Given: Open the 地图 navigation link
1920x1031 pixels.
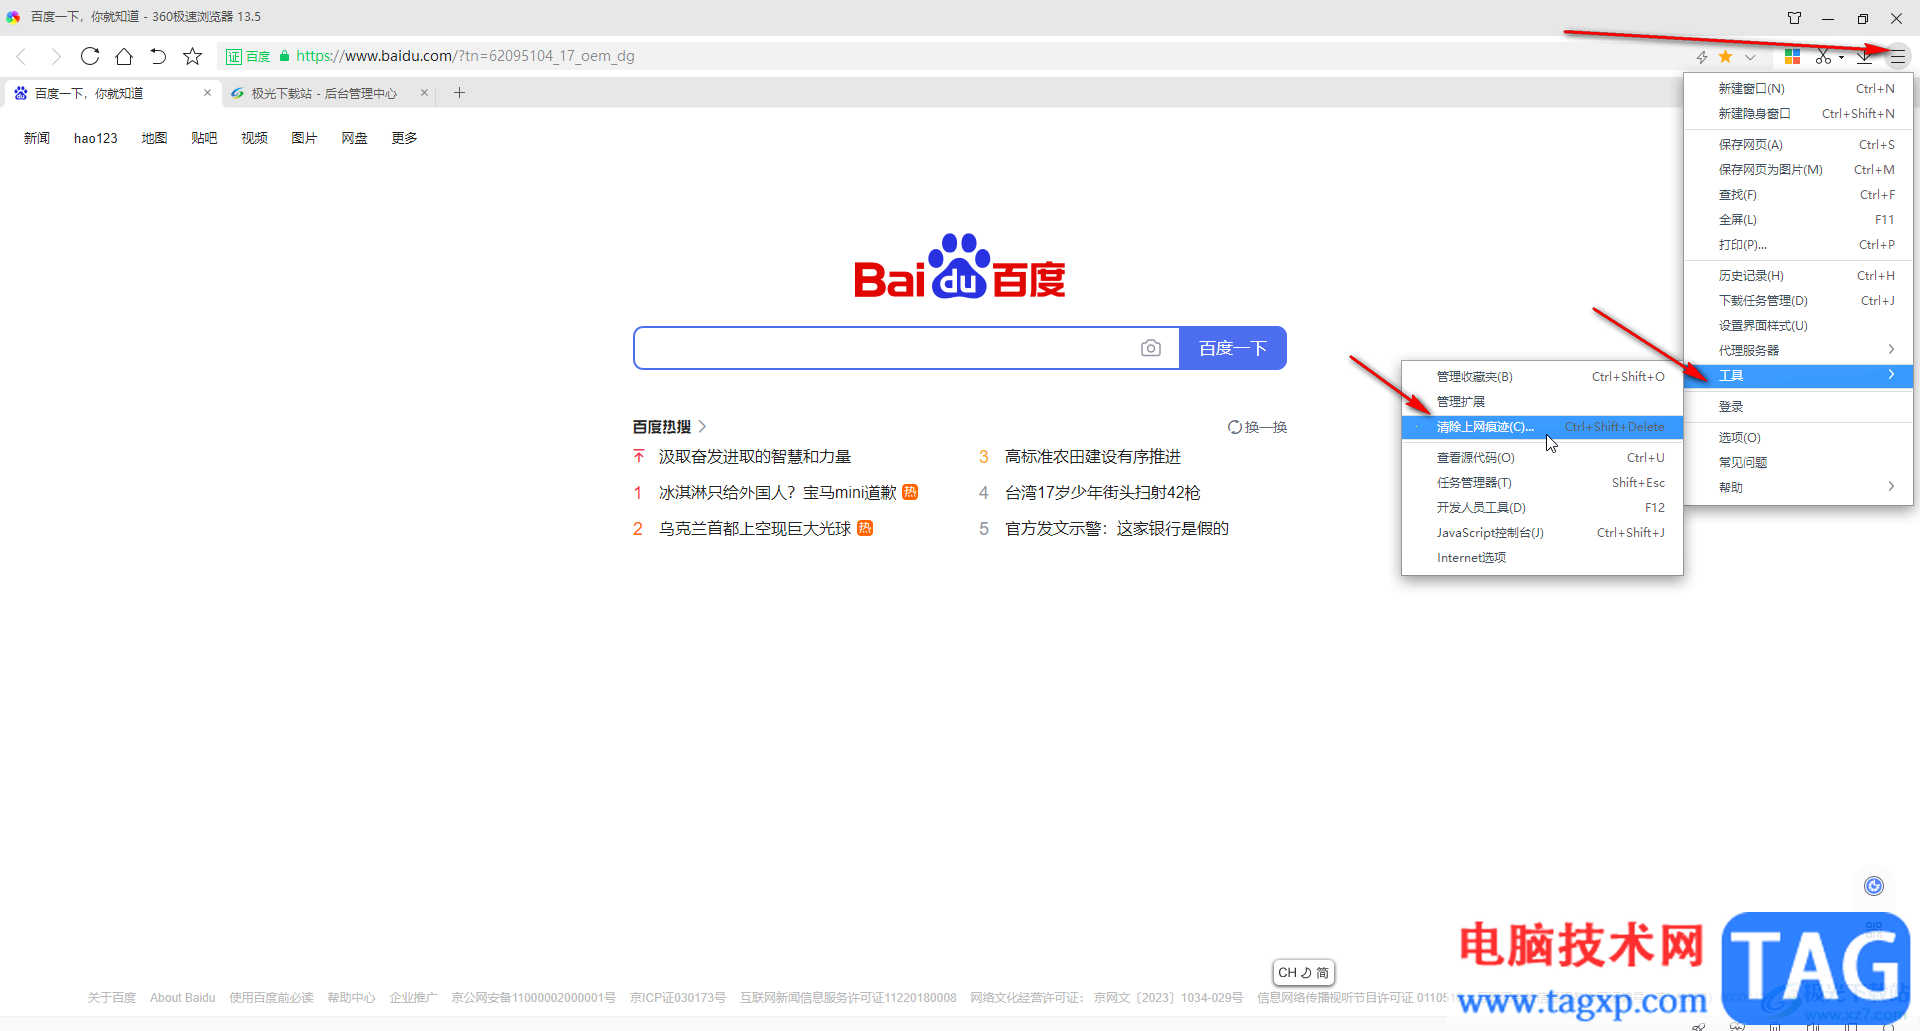Looking at the screenshot, I should click(154, 138).
